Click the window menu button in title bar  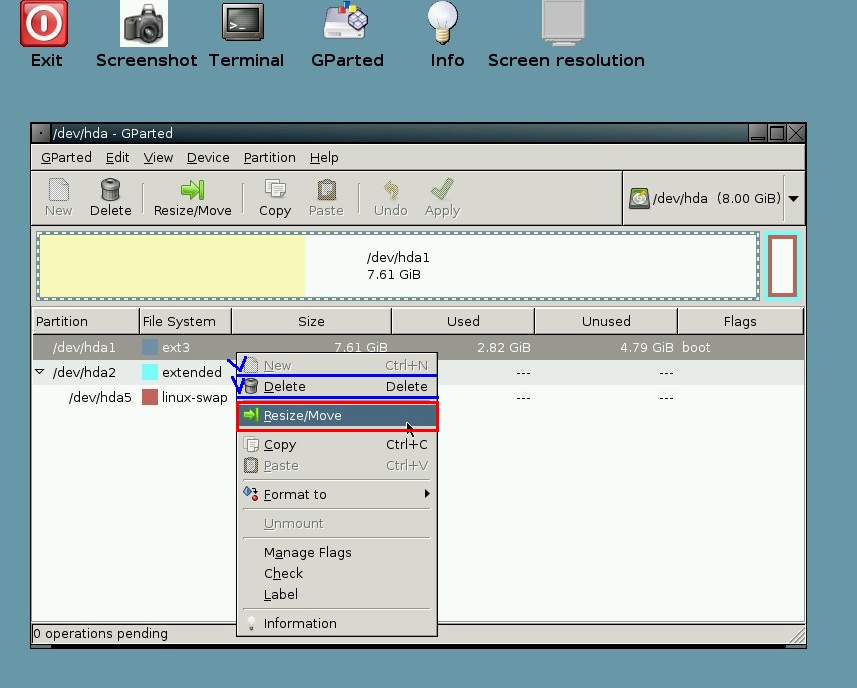coord(40,133)
